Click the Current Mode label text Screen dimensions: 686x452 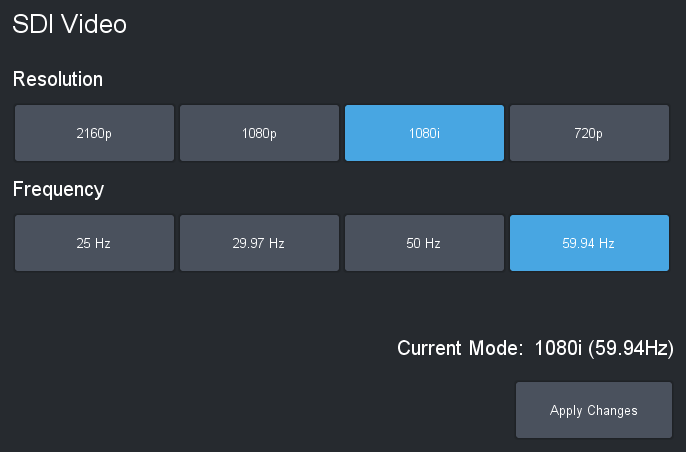pyautogui.click(x=460, y=349)
